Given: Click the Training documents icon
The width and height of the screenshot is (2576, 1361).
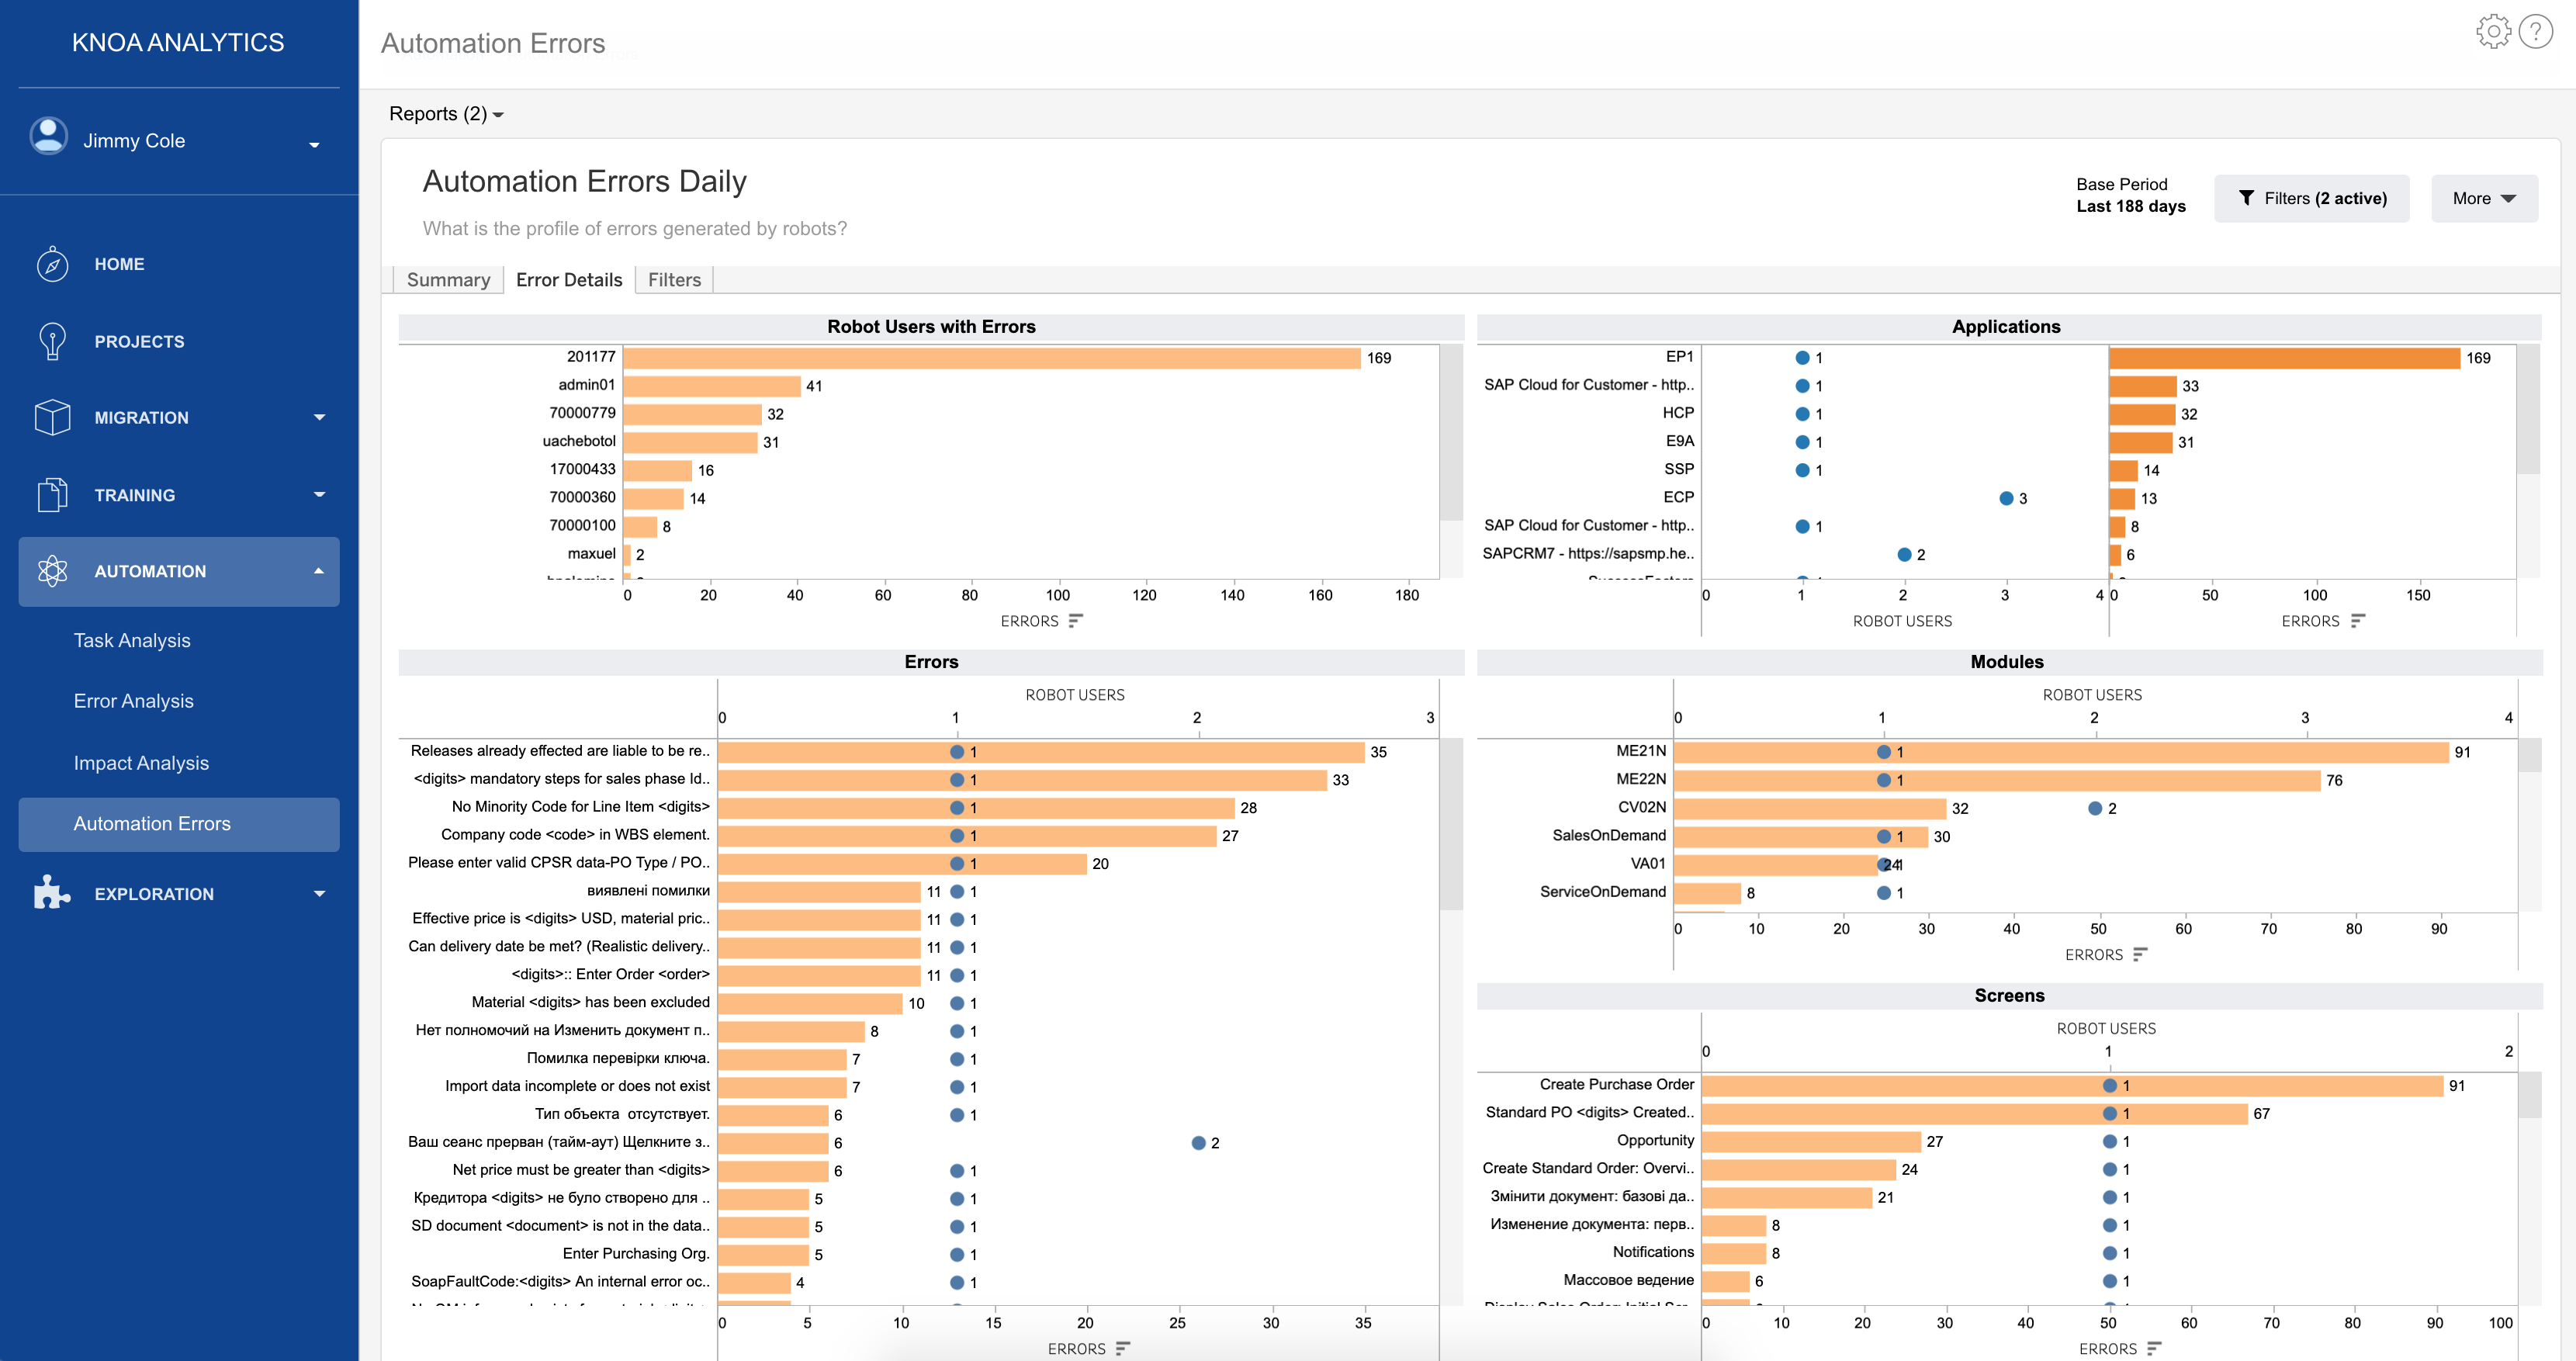Looking at the screenshot, I should [52, 494].
